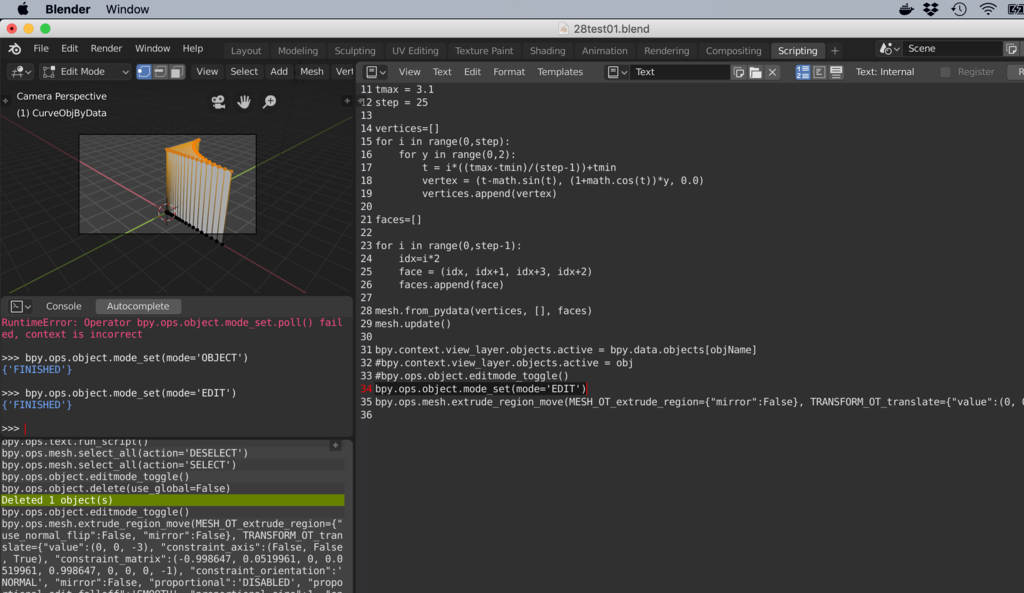
Task: Open the scene browse dropdown
Action: click(889, 49)
